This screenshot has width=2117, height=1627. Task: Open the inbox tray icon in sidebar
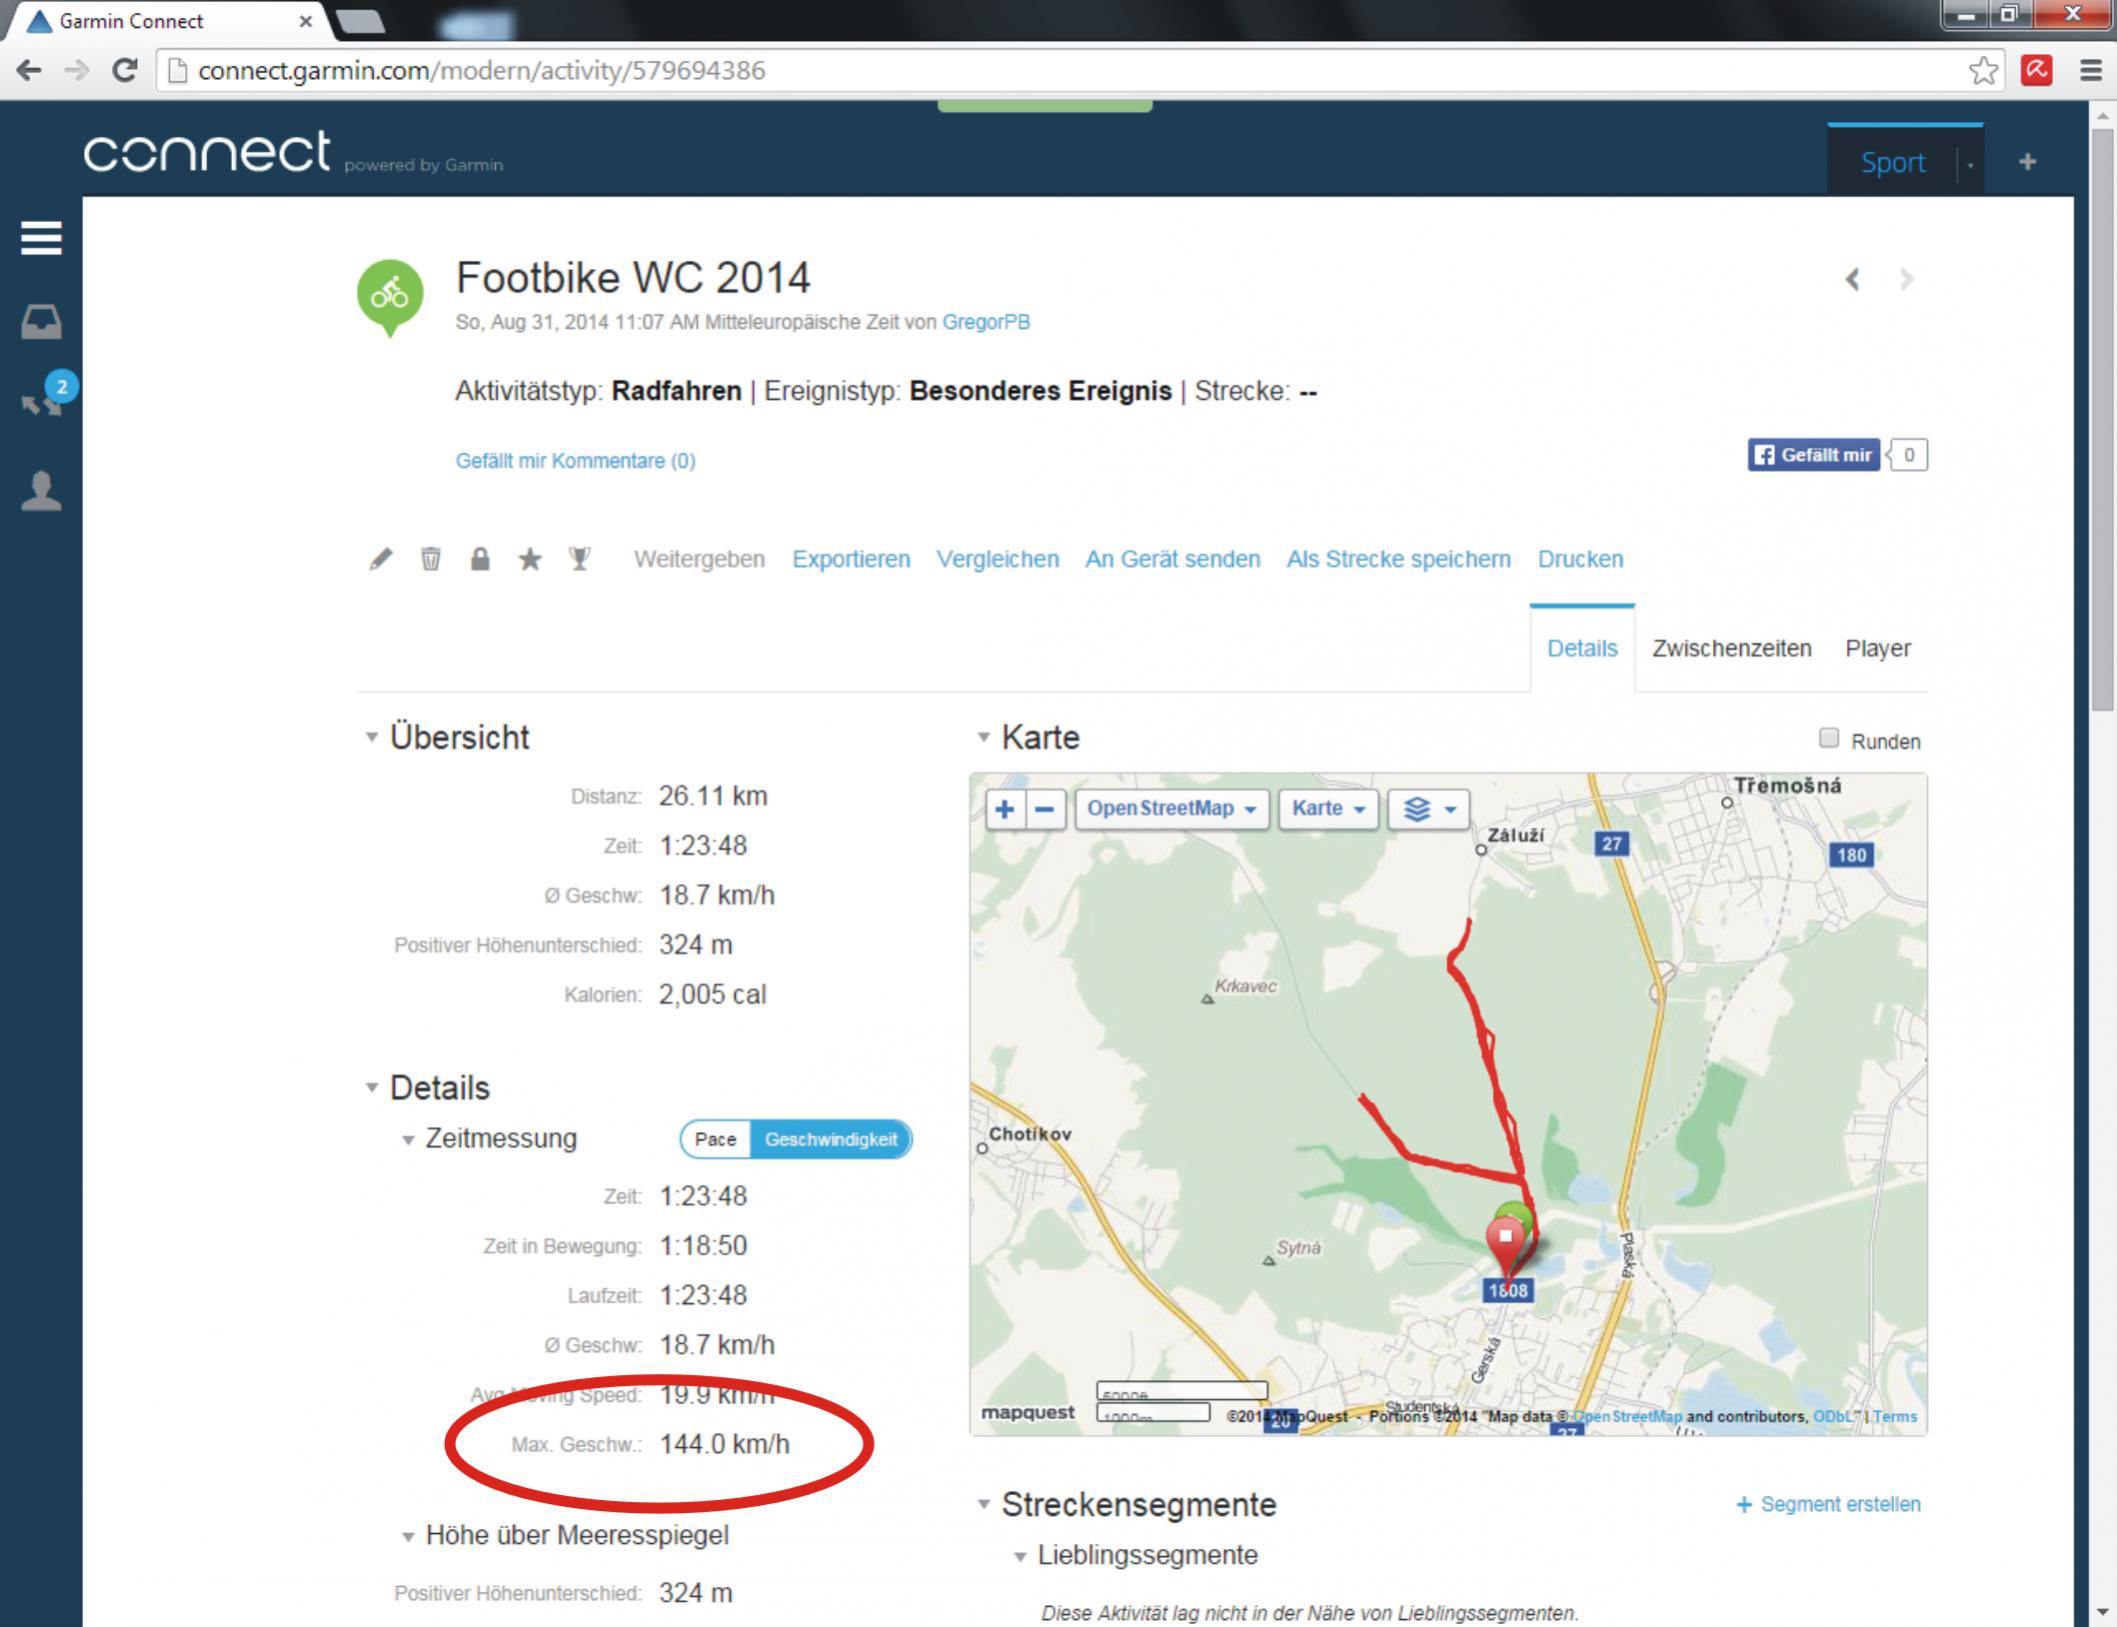pos(41,322)
